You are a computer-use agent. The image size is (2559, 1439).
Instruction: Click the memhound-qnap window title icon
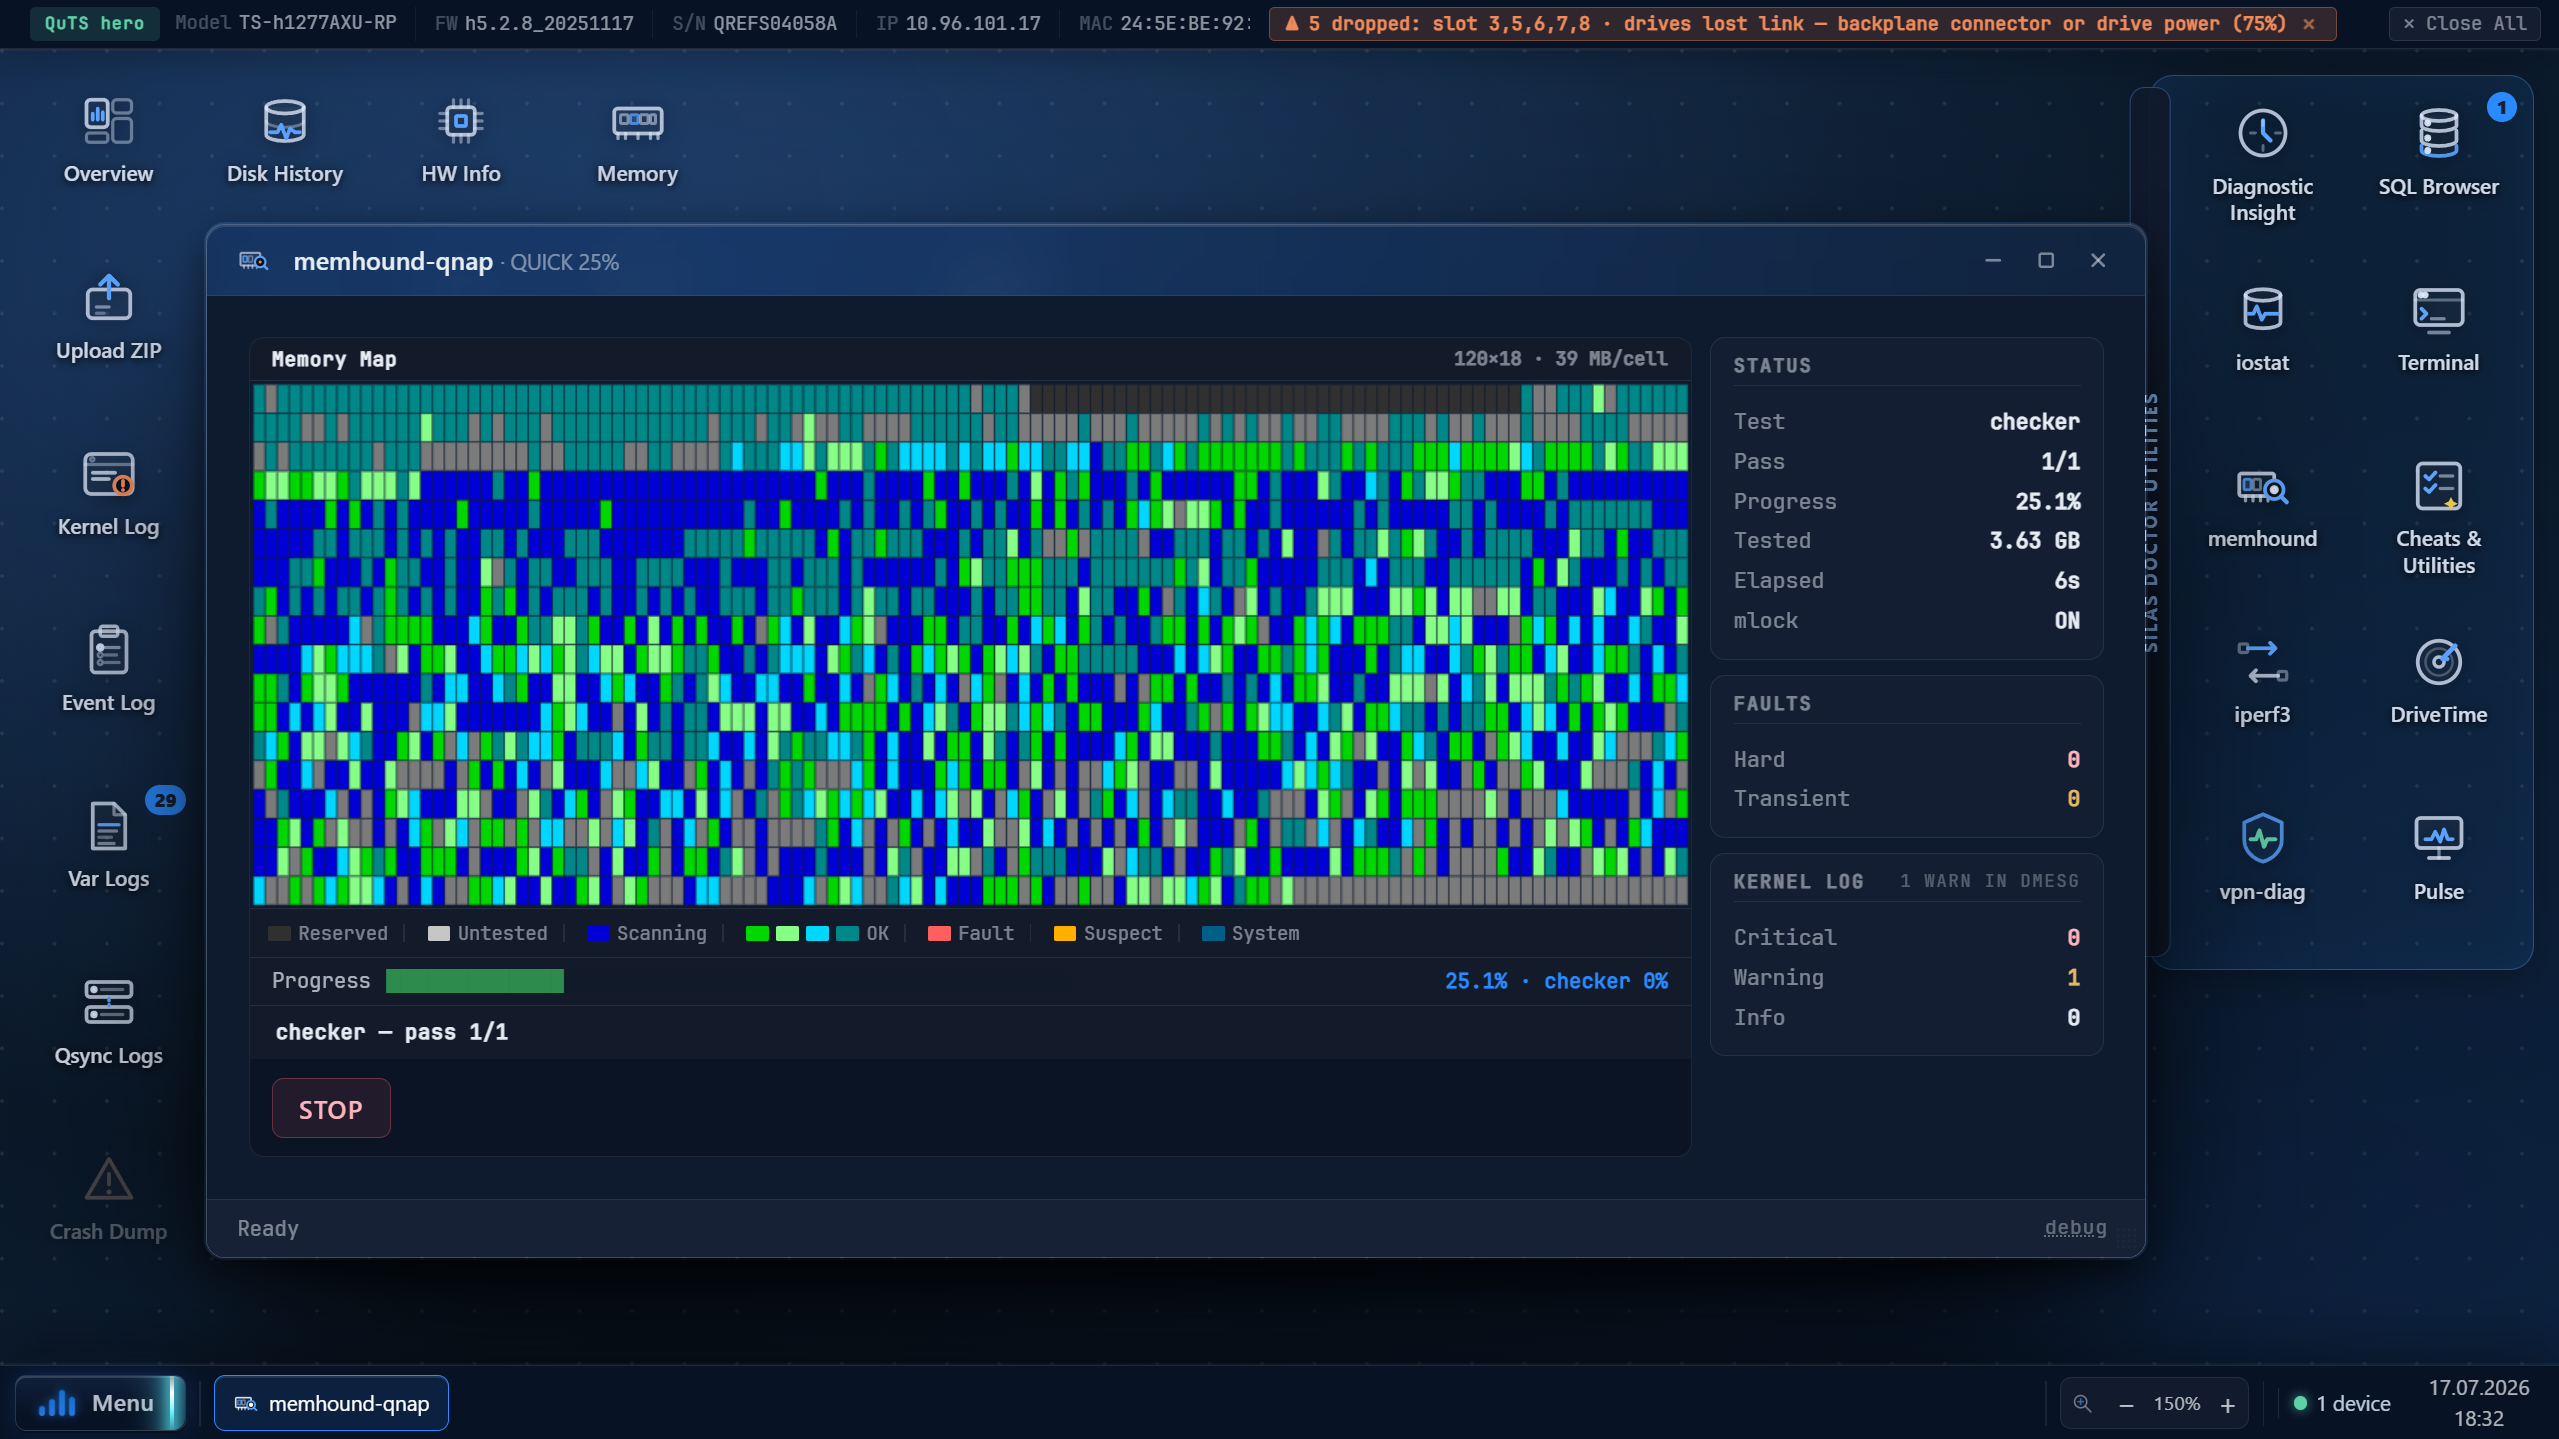click(x=253, y=261)
